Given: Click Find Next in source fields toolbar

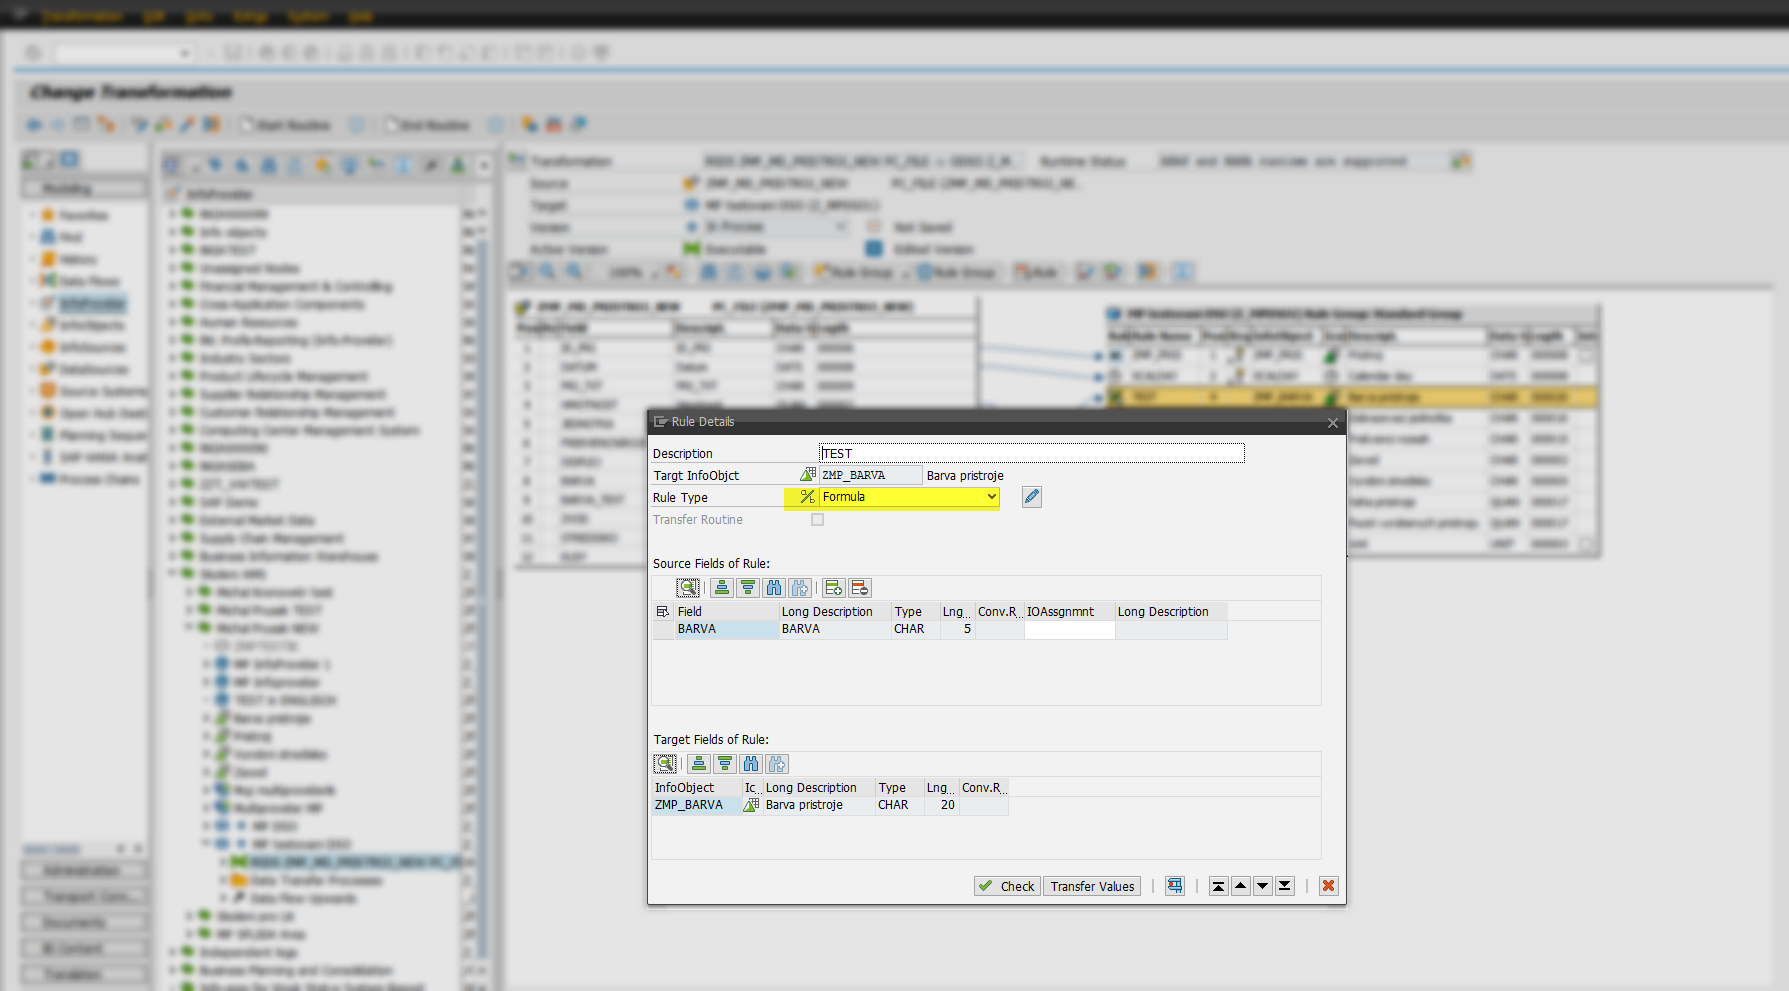Looking at the screenshot, I should (x=800, y=587).
